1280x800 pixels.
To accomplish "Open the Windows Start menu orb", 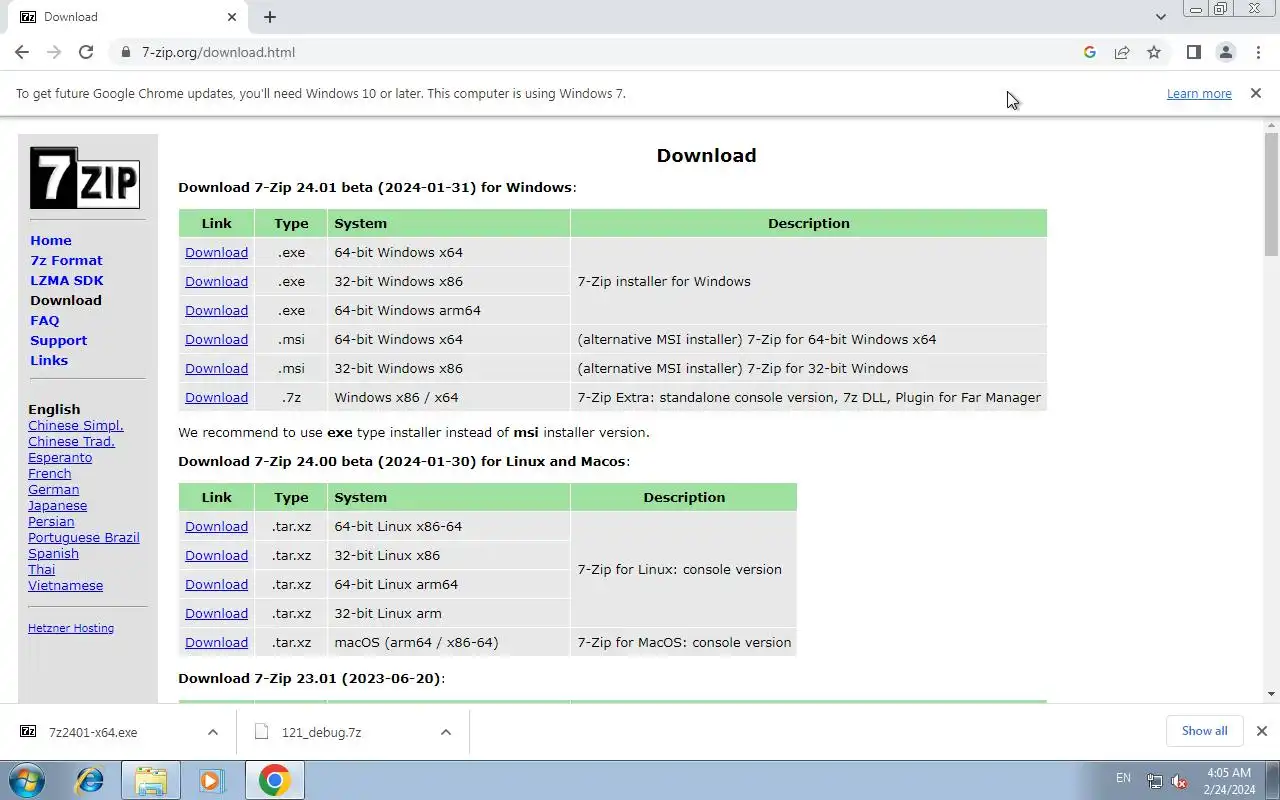I will (27, 780).
